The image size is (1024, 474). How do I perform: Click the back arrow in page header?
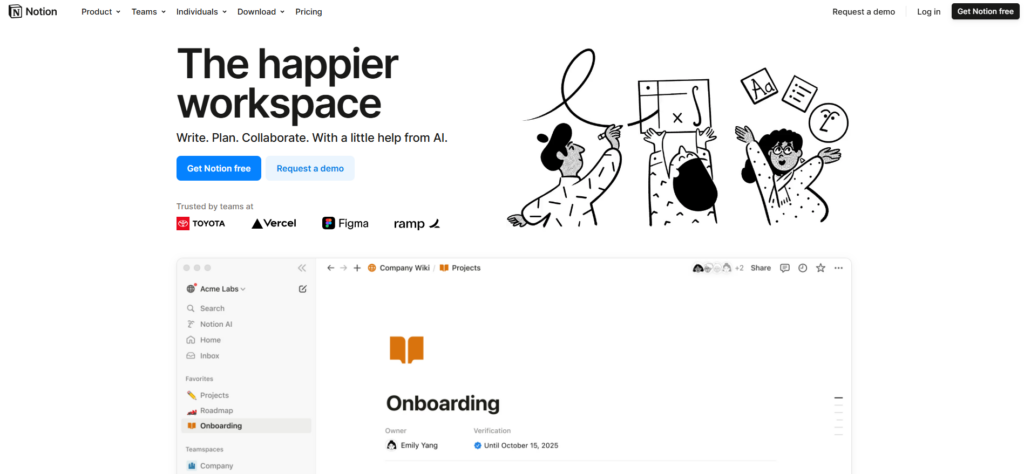point(331,268)
